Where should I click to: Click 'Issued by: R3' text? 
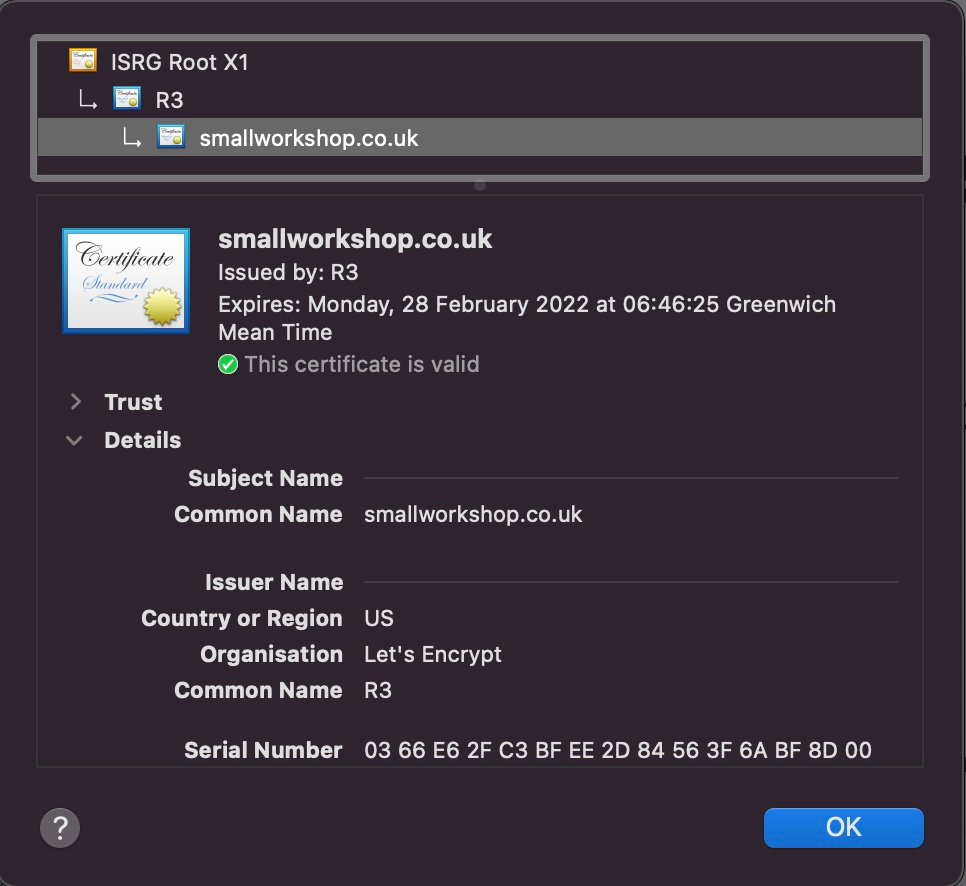288,272
